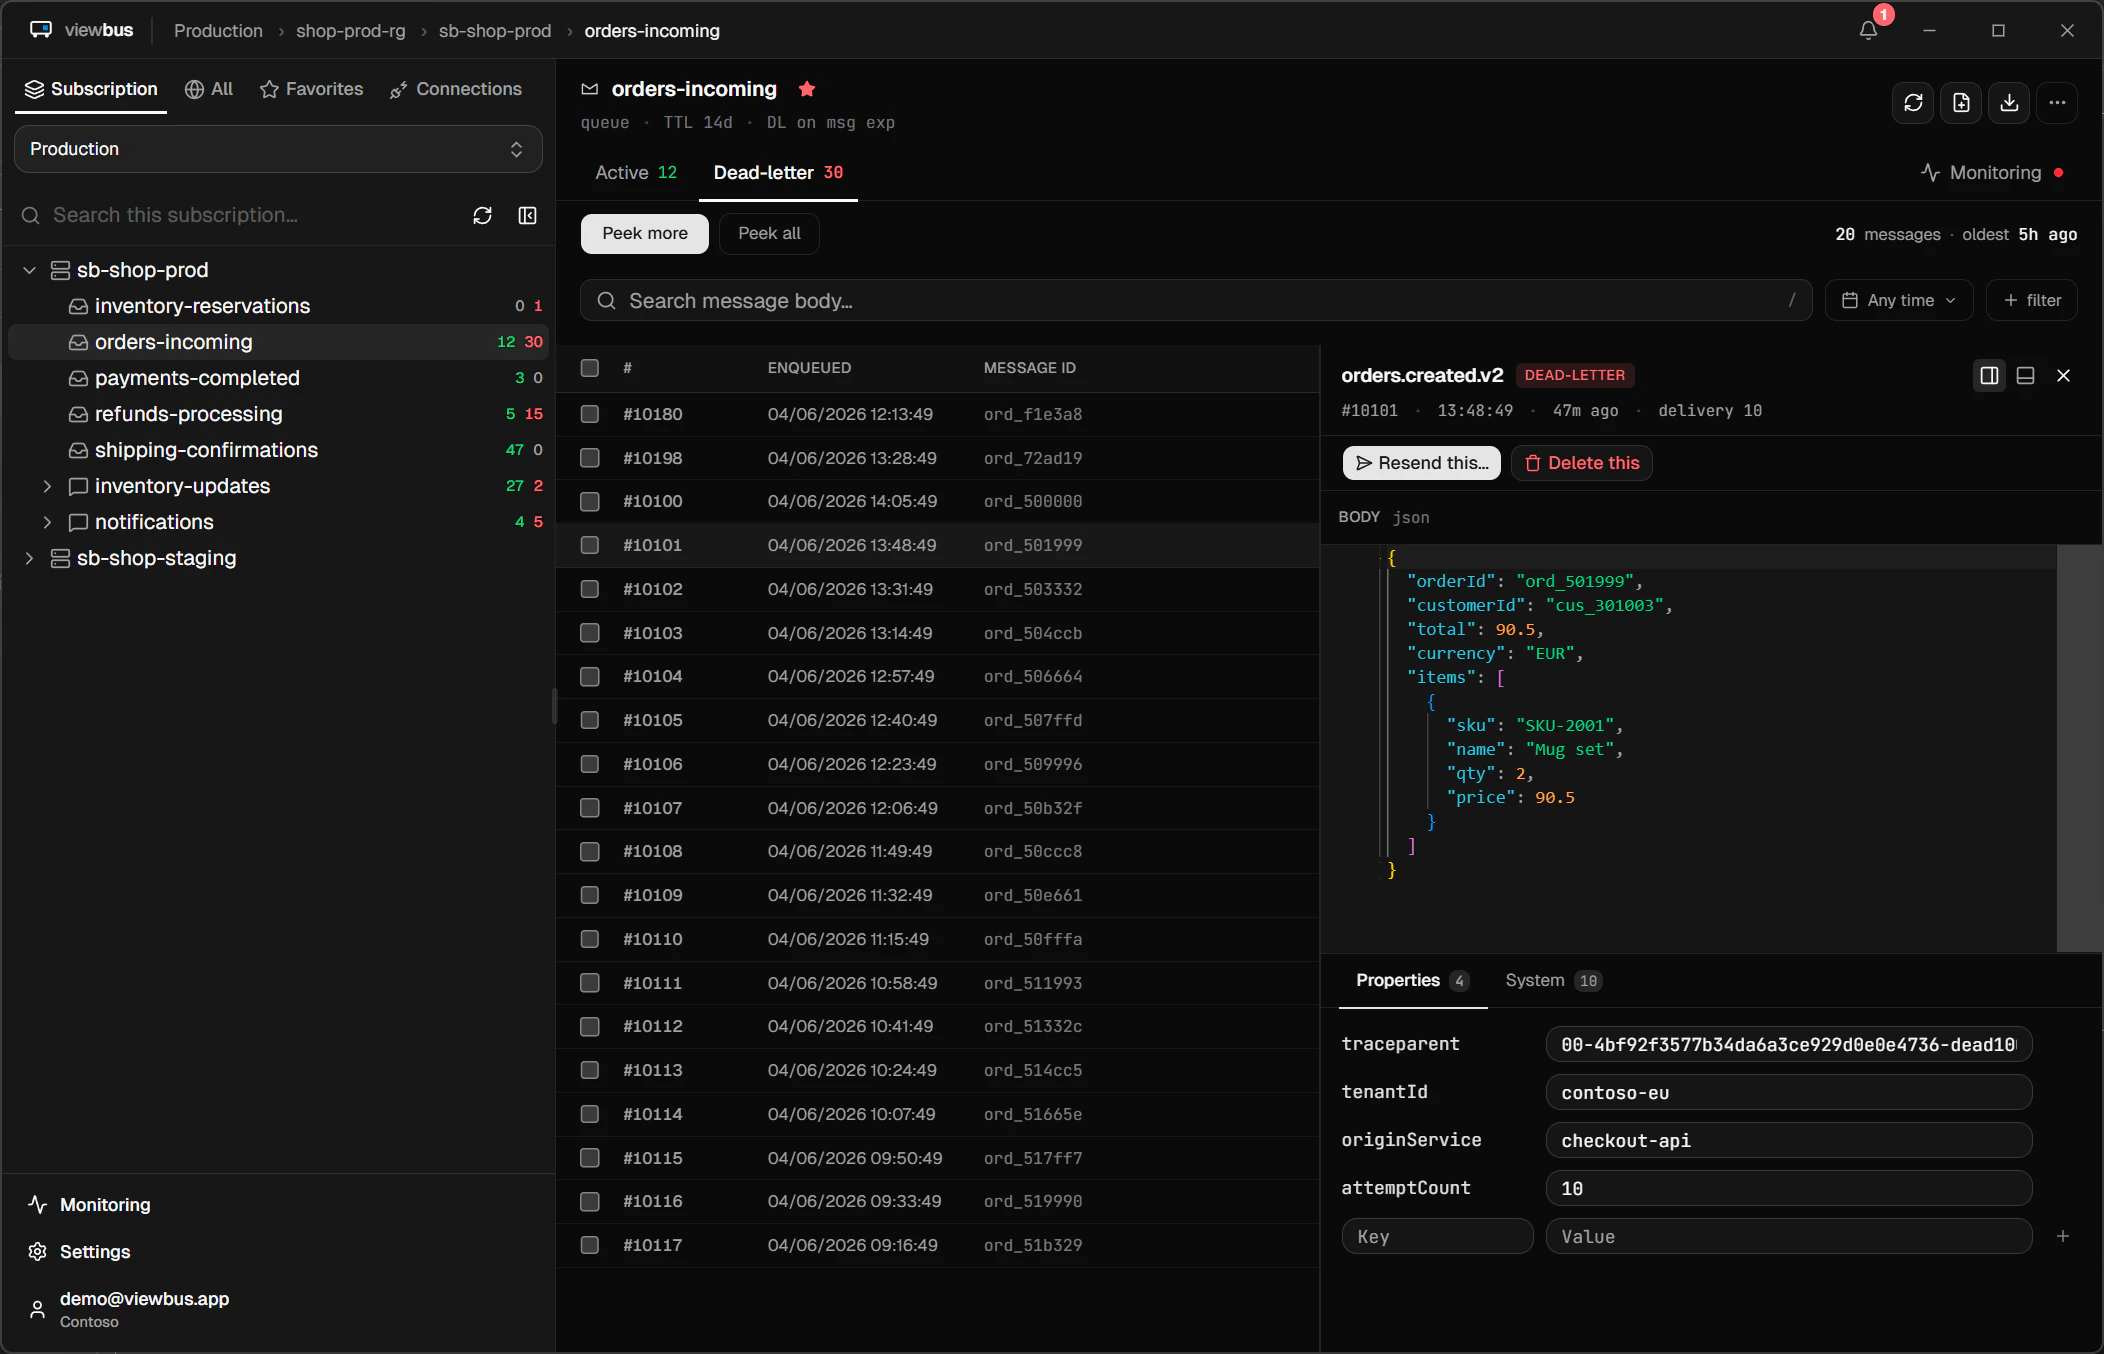Image resolution: width=2104 pixels, height=1354 pixels.
Task: Collapse the sb-shop-prod namespace
Action: pos(30,270)
